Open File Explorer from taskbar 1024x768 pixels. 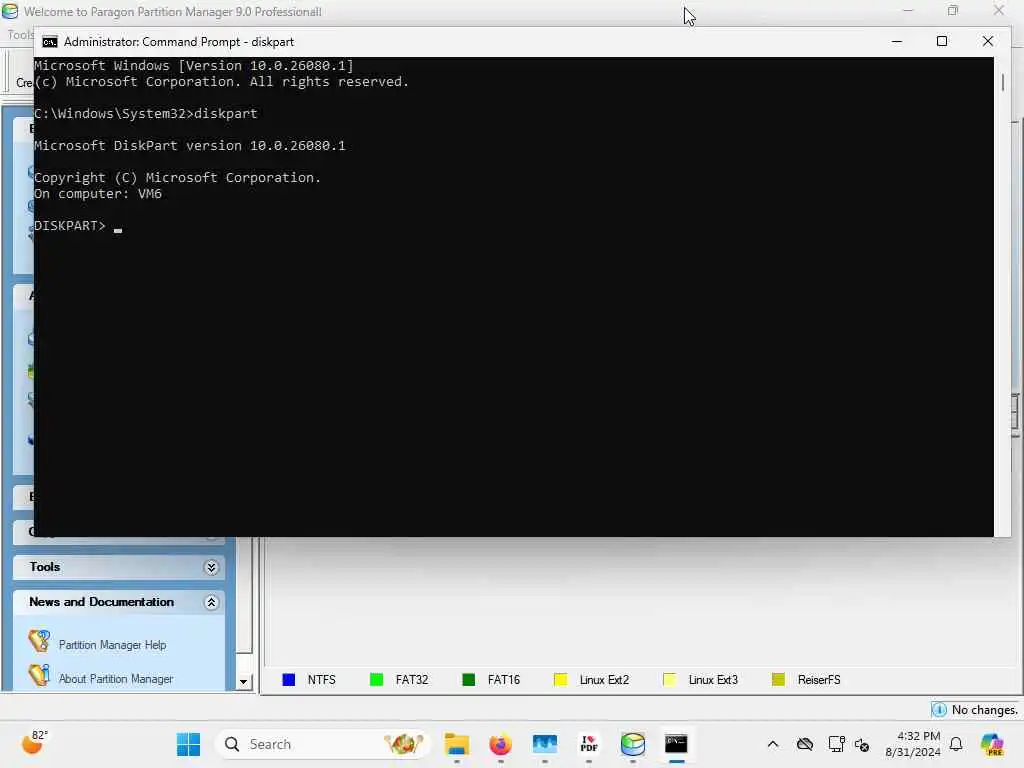456,744
